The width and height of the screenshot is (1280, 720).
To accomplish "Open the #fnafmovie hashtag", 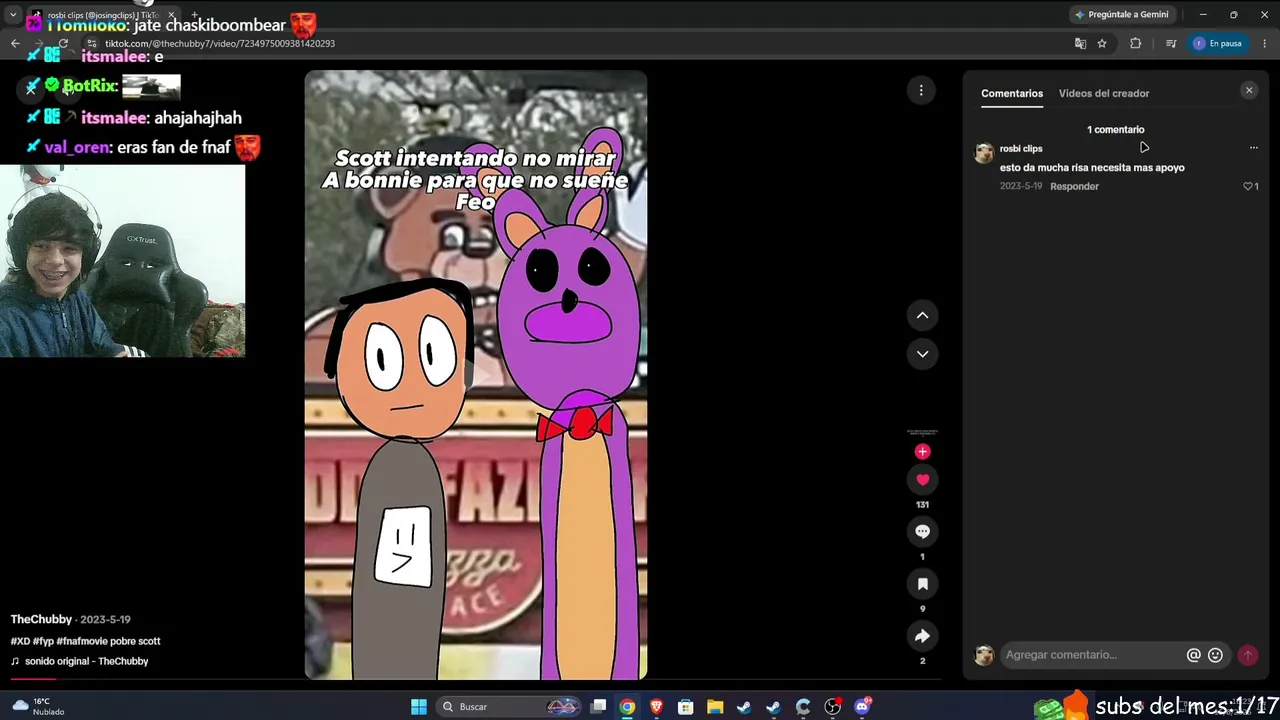I will 83,641.
